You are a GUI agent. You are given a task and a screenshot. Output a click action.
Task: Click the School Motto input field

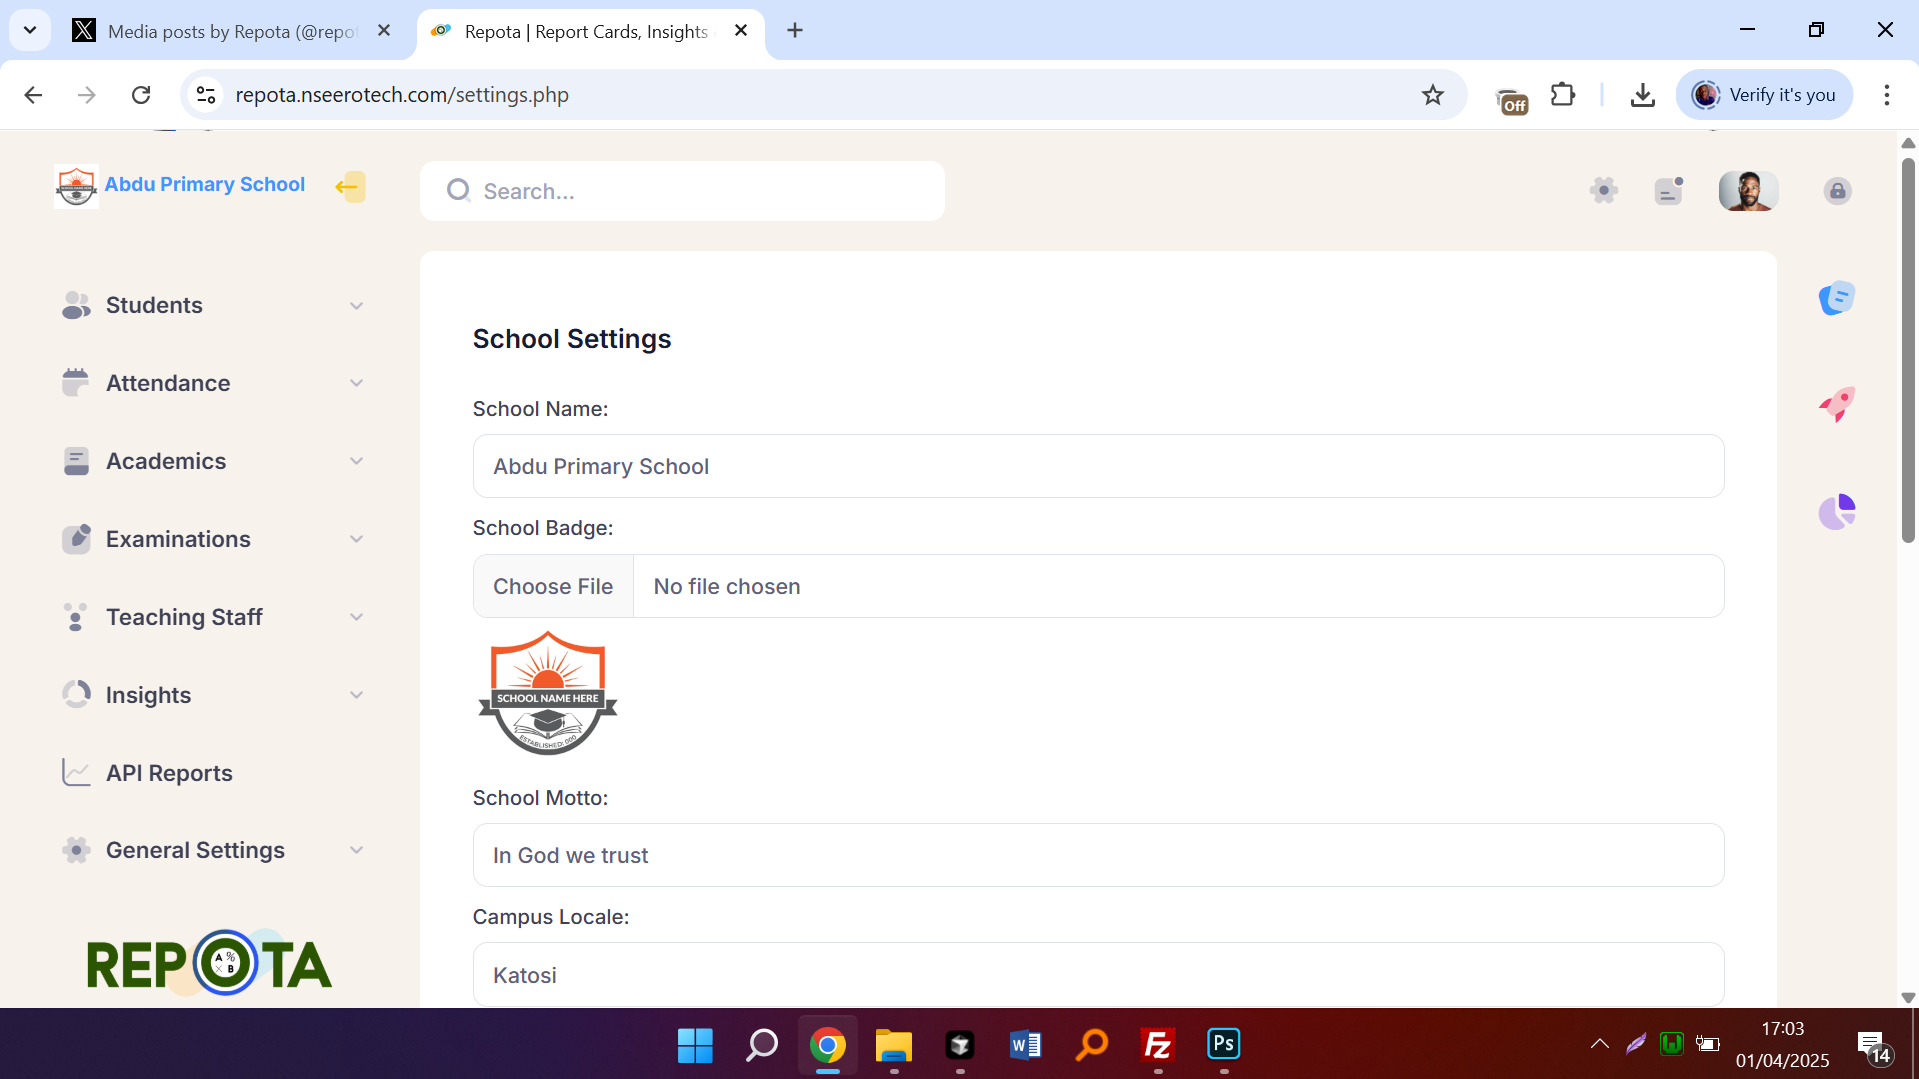[1097, 855]
